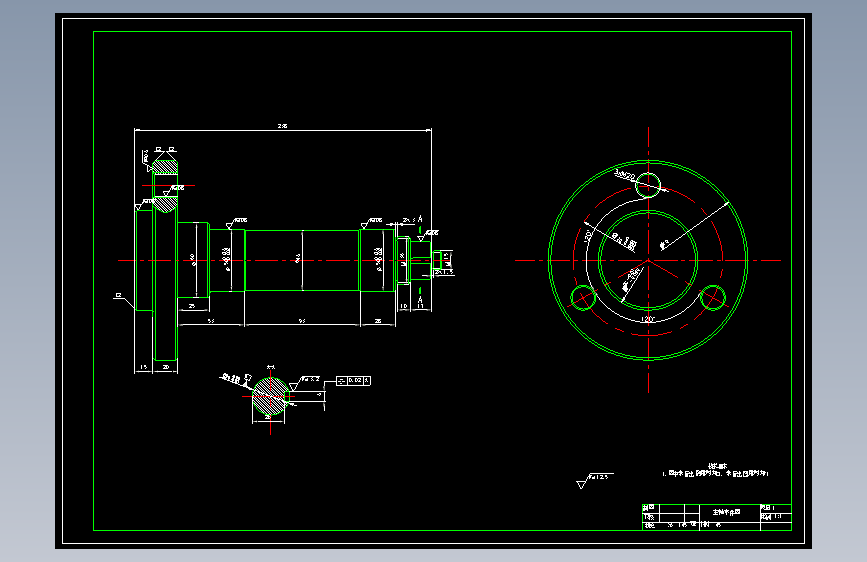Click the upper section mark letter A
This screenshot has height=562, width=867.
(x=420, y=219)
